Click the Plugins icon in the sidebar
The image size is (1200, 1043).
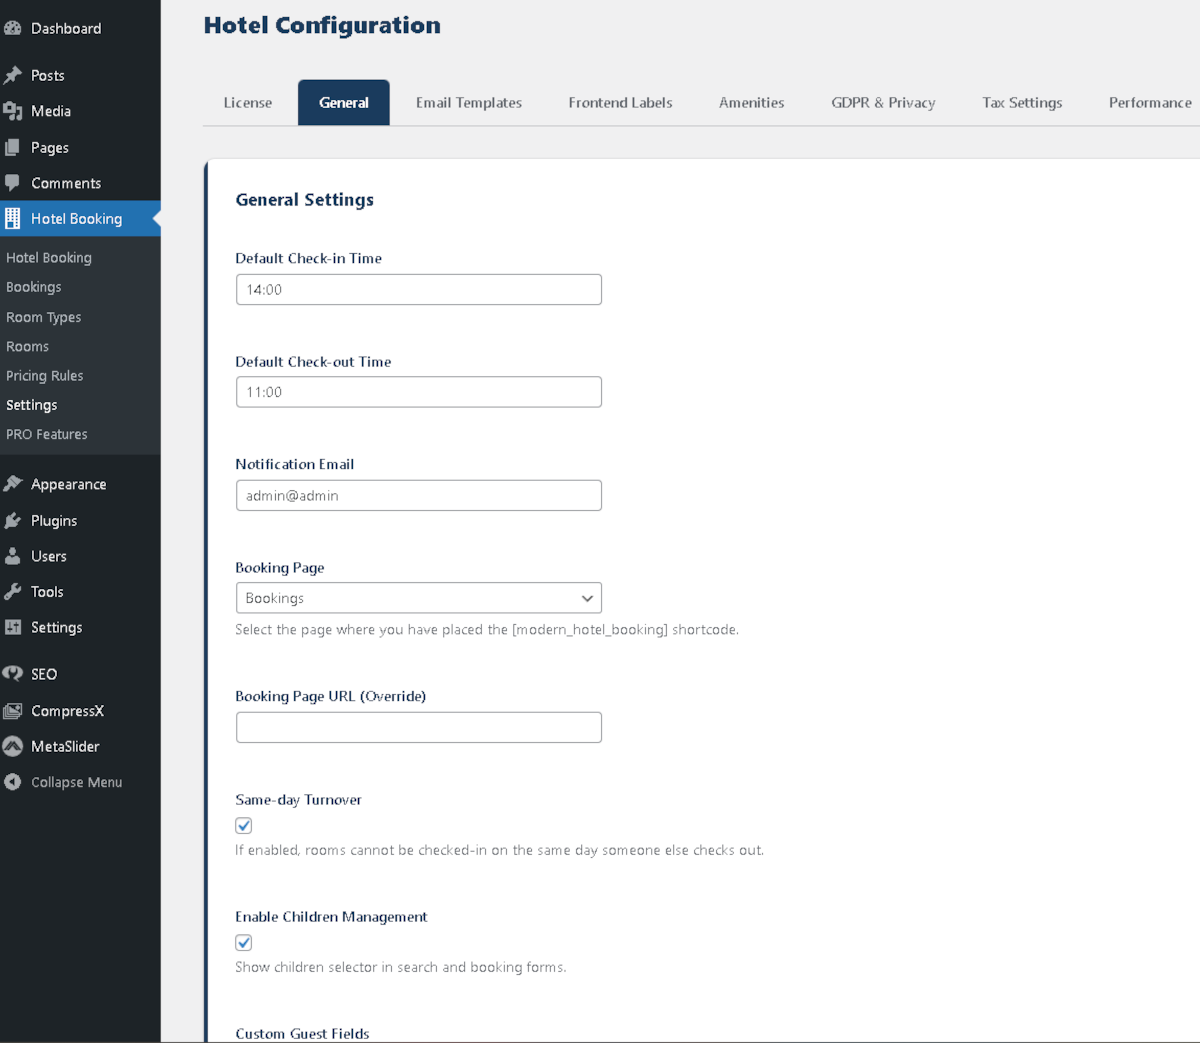tap(14, 520)
